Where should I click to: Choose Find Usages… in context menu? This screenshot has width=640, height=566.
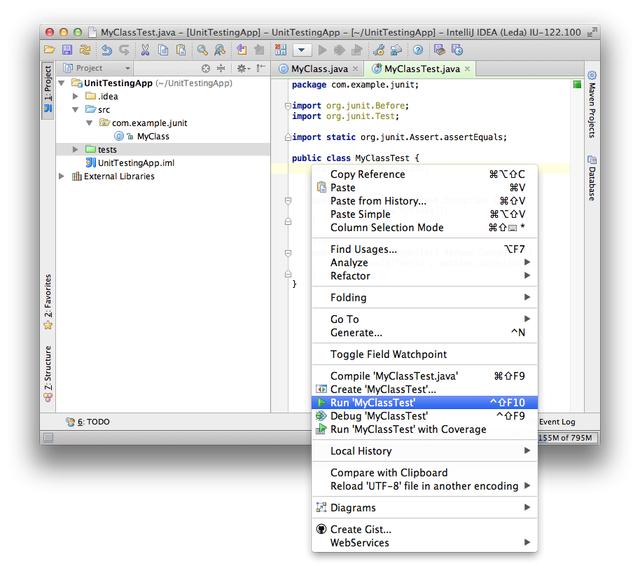coord(424,249)
